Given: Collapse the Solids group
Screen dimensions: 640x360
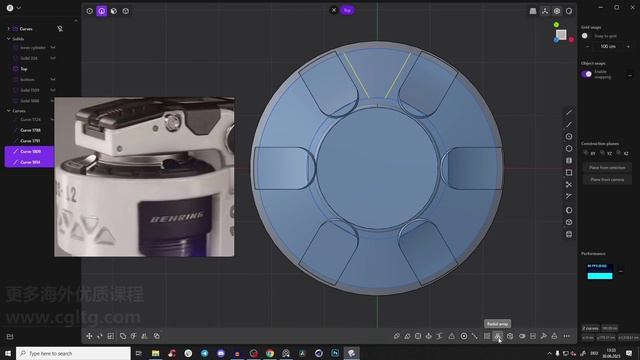Looking at the screenshot, I should tap(9, 39).
